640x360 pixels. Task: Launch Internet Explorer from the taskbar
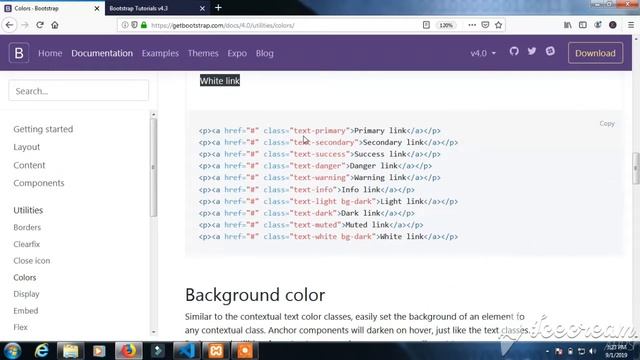42,351
